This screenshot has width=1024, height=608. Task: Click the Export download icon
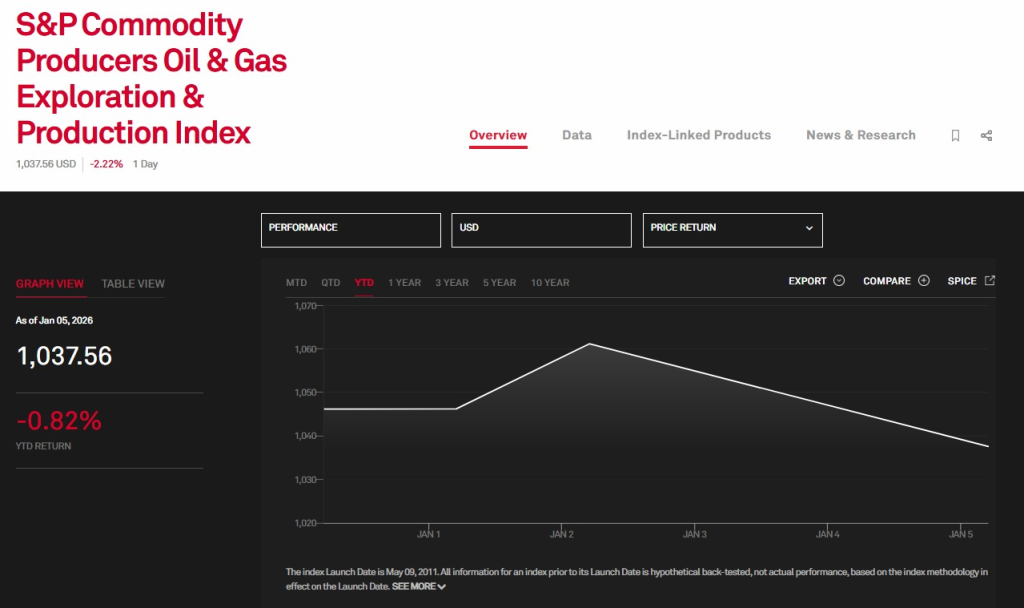click(x=839, y=281)
